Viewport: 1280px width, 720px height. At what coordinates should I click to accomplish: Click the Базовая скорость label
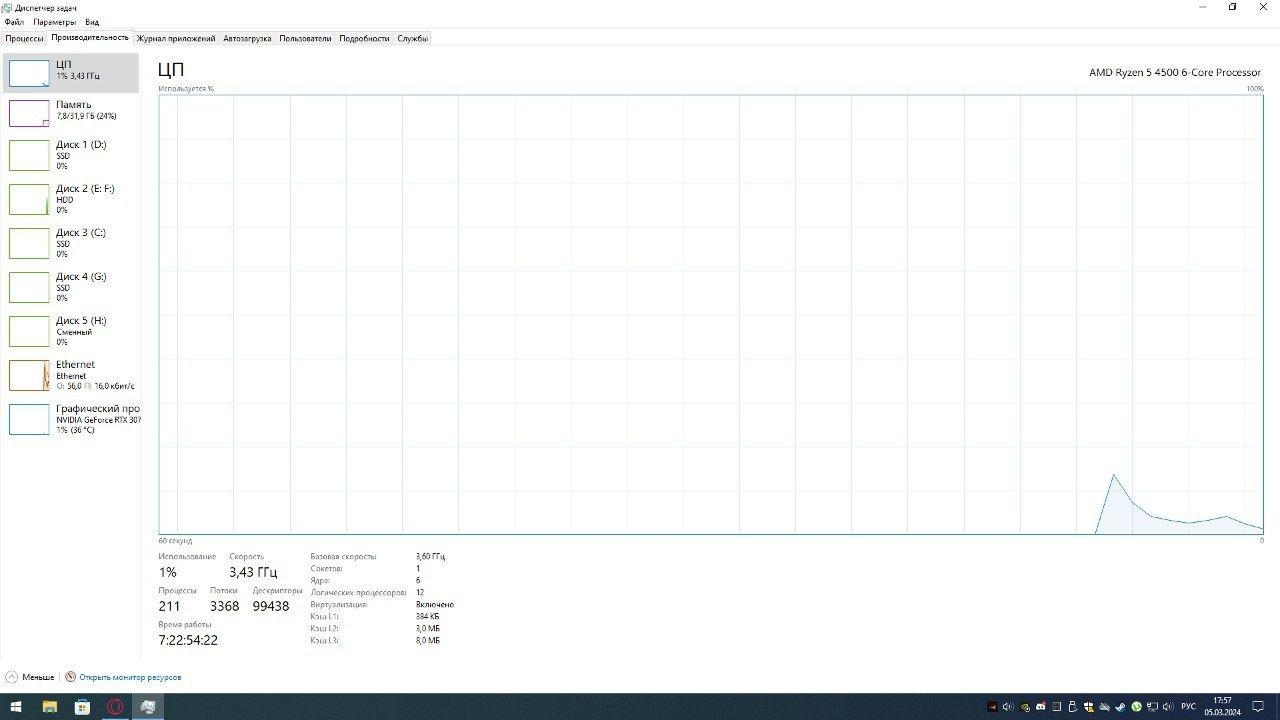click(343, 556)
